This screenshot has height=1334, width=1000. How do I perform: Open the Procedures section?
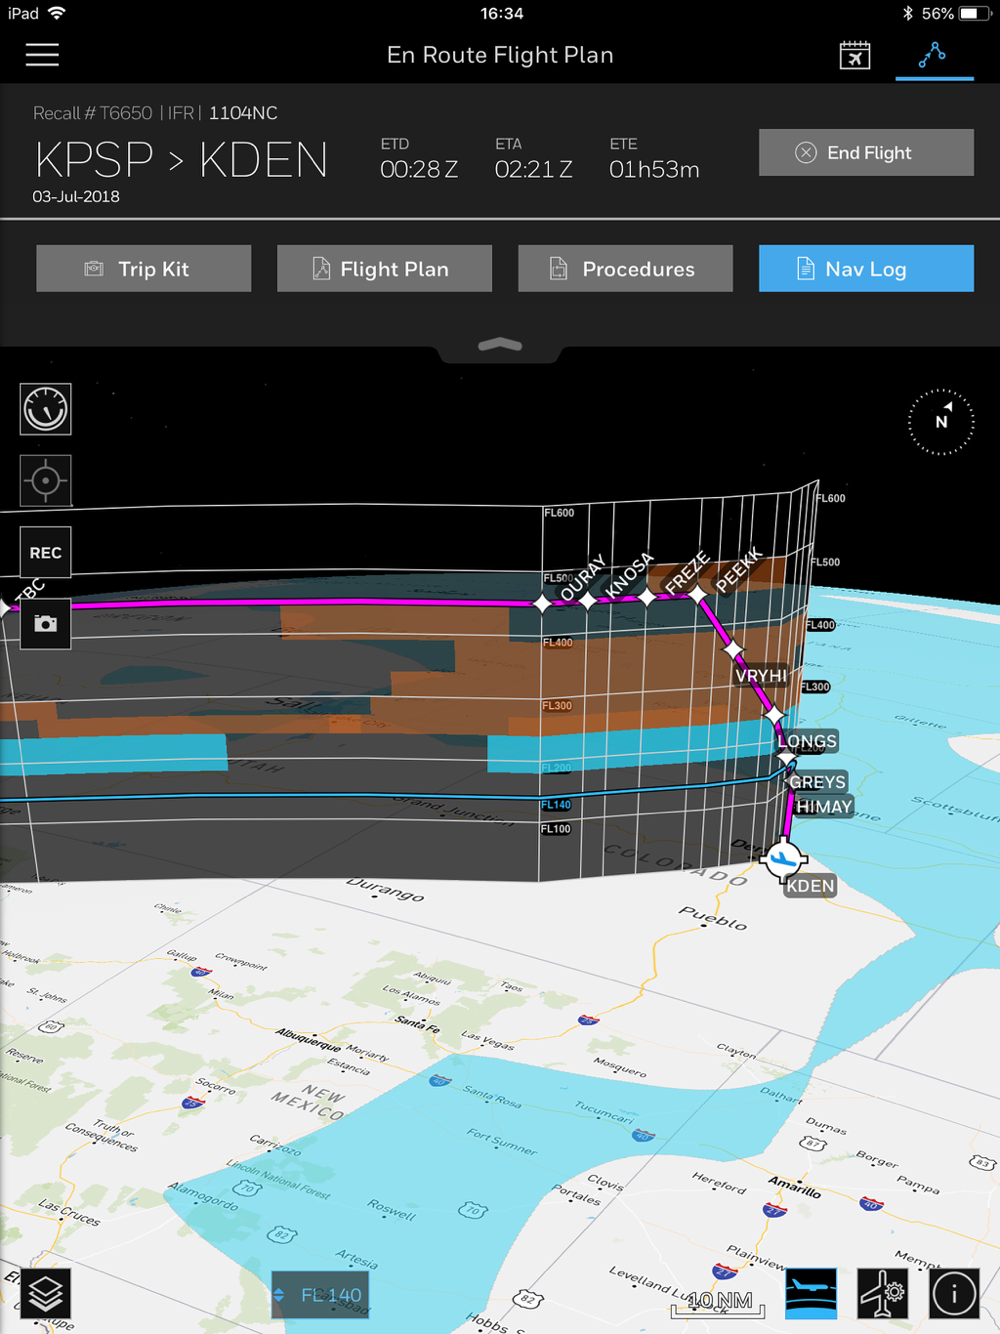click(x=625, y=268)
